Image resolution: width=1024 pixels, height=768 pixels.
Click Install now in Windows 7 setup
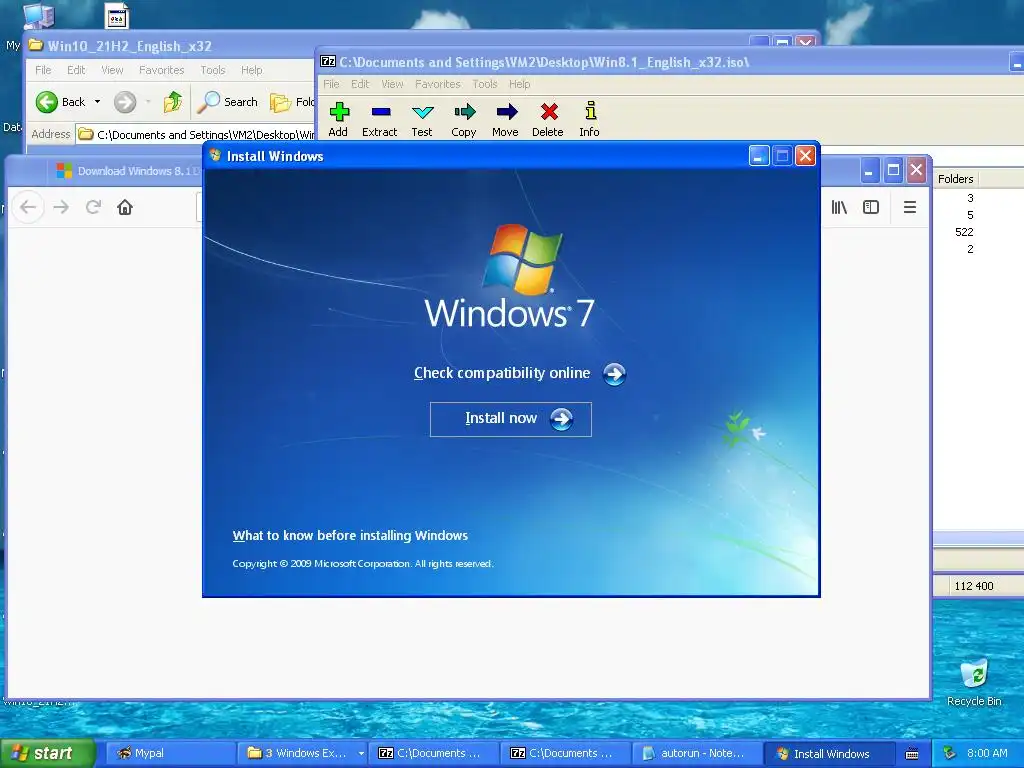pos(510,419)
